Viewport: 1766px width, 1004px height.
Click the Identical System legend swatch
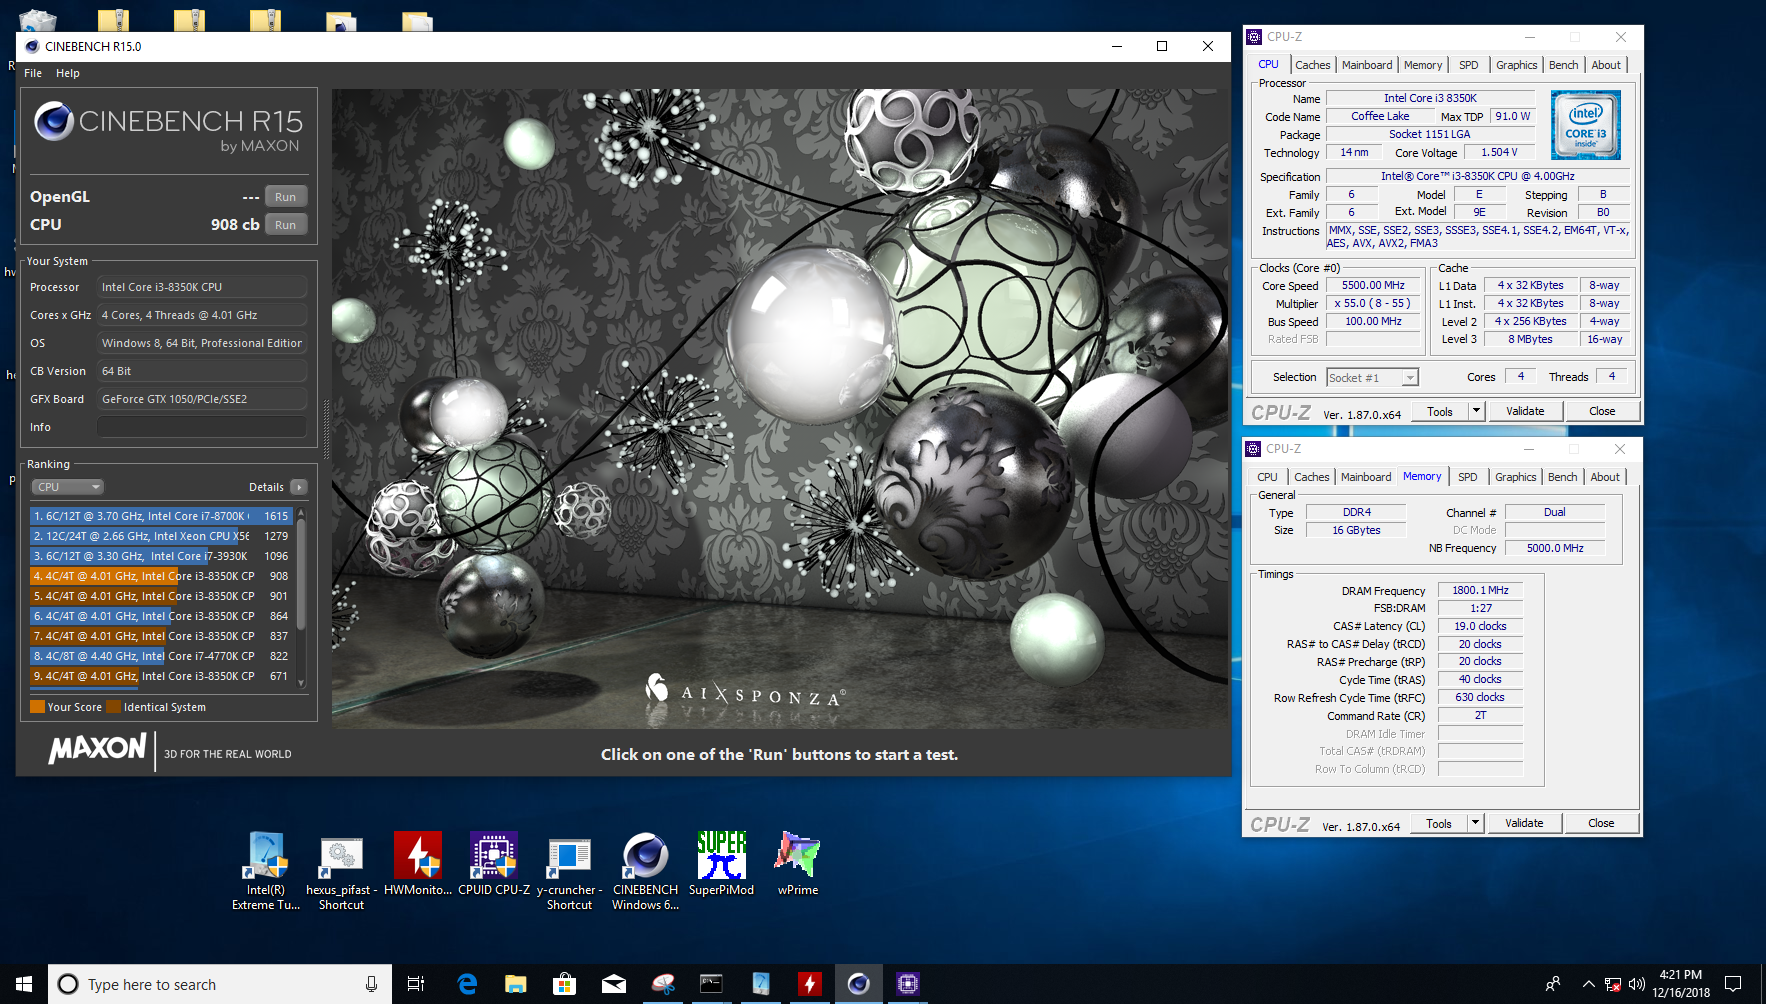click(x=114, y=707)
